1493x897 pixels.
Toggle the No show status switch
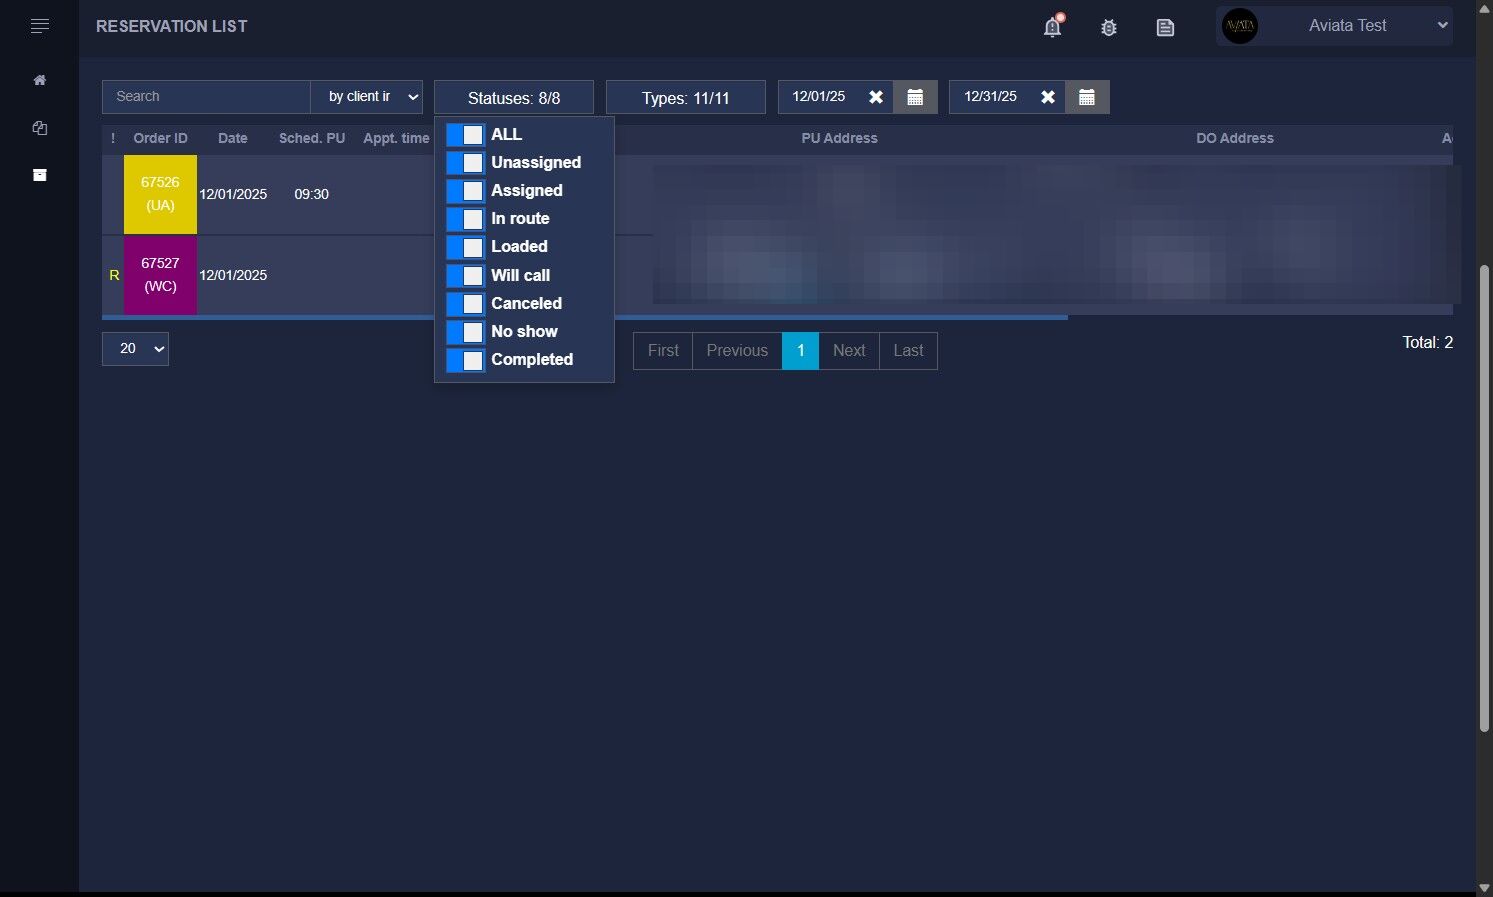pyautogui.click(x=466, y=332)
